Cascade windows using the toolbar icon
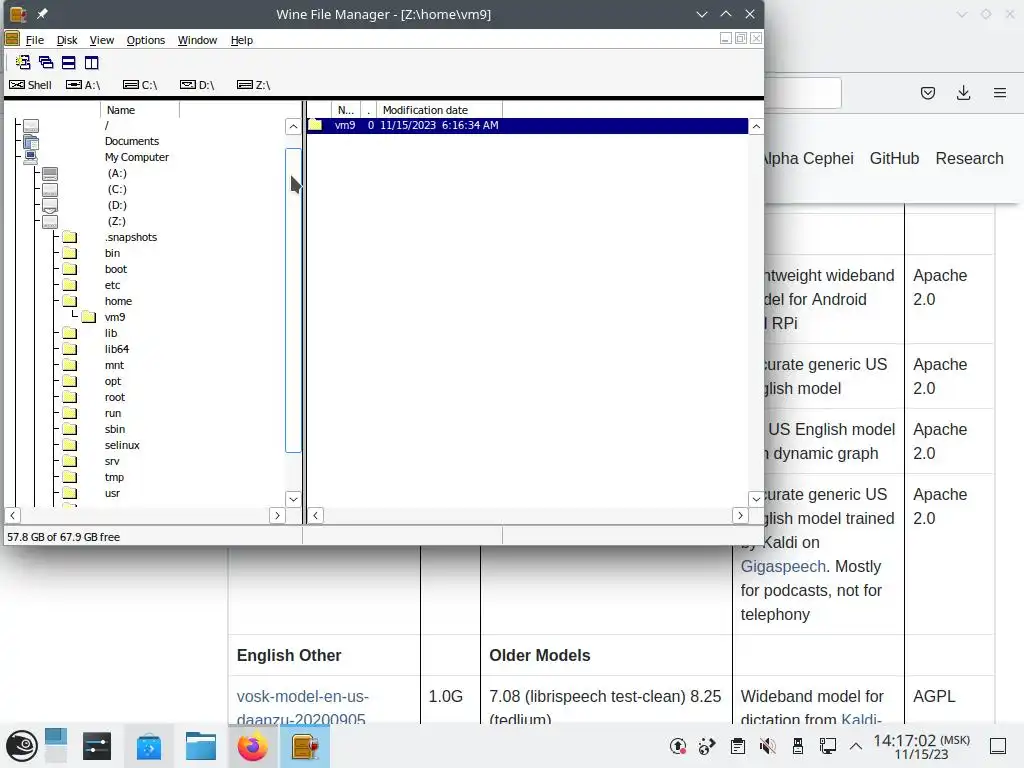1024x768 pixels. point(46,63)
